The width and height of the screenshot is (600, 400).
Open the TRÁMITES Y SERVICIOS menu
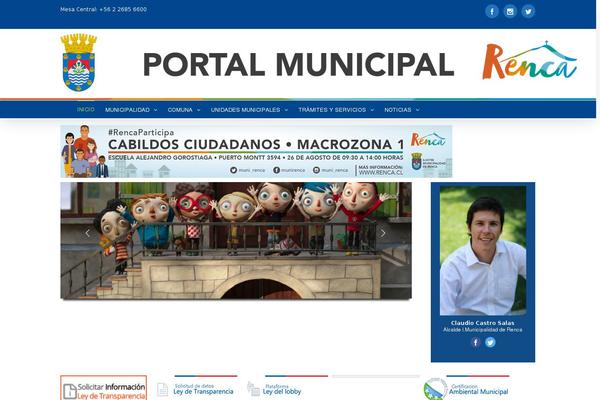(332, 110)
